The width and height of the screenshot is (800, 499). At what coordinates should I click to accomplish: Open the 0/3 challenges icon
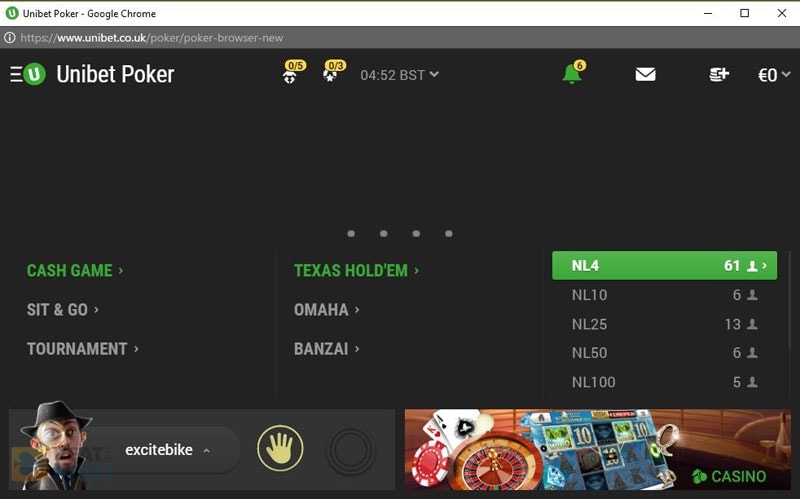click(334, 71)
